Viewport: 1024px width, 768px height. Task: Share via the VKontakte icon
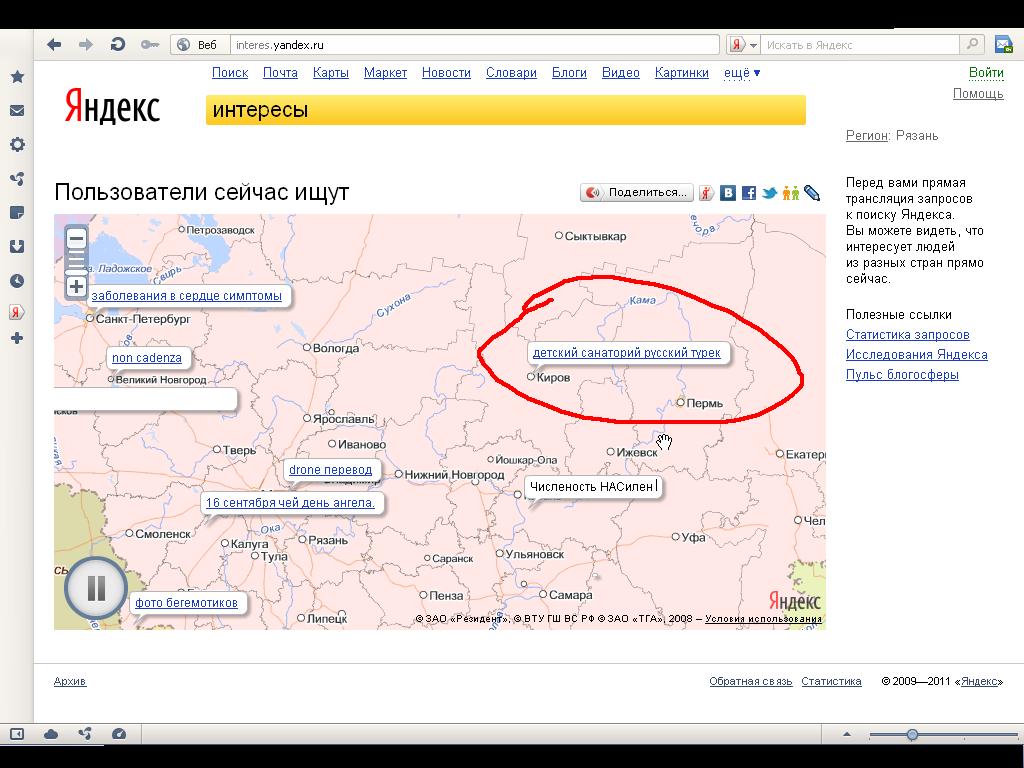click(728, 193)
